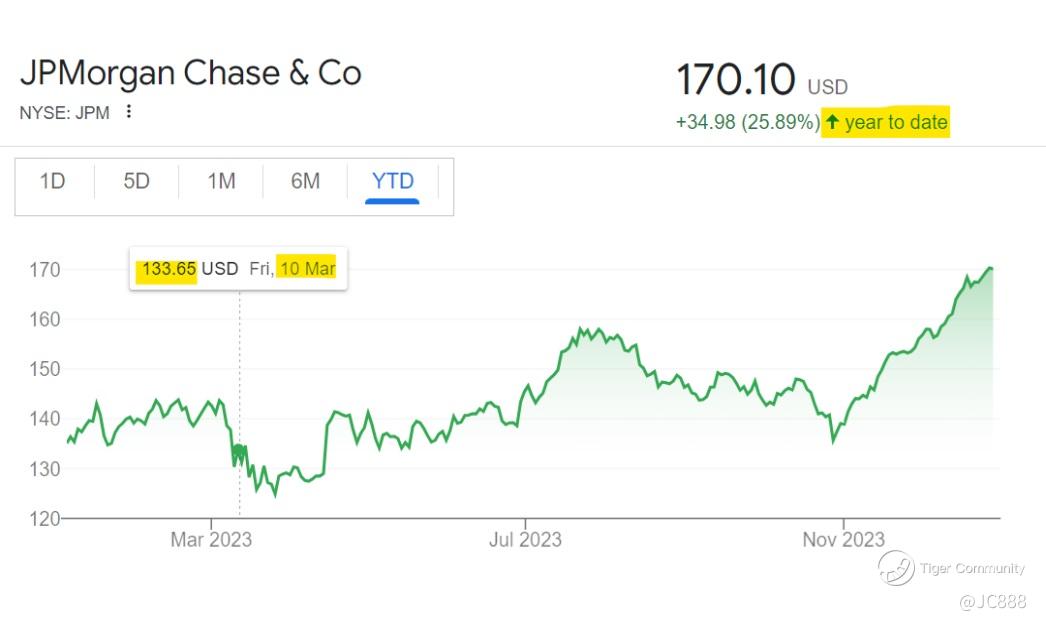The height and width of the screenshot is (625, 1046).
Task: Click the JPMorgan Chase & Co title
Action: click(190, 73)
